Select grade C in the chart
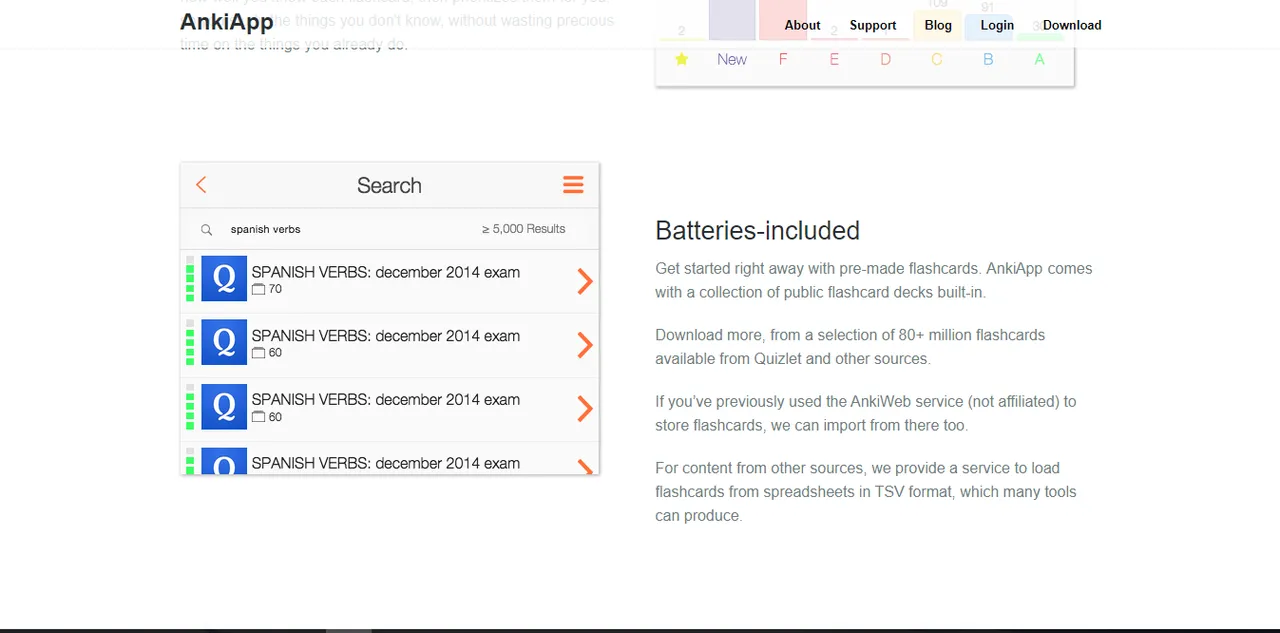Image resolution: width=1280 pixels, height=633 pixels. pyautogui.click(x=937, y=59)
